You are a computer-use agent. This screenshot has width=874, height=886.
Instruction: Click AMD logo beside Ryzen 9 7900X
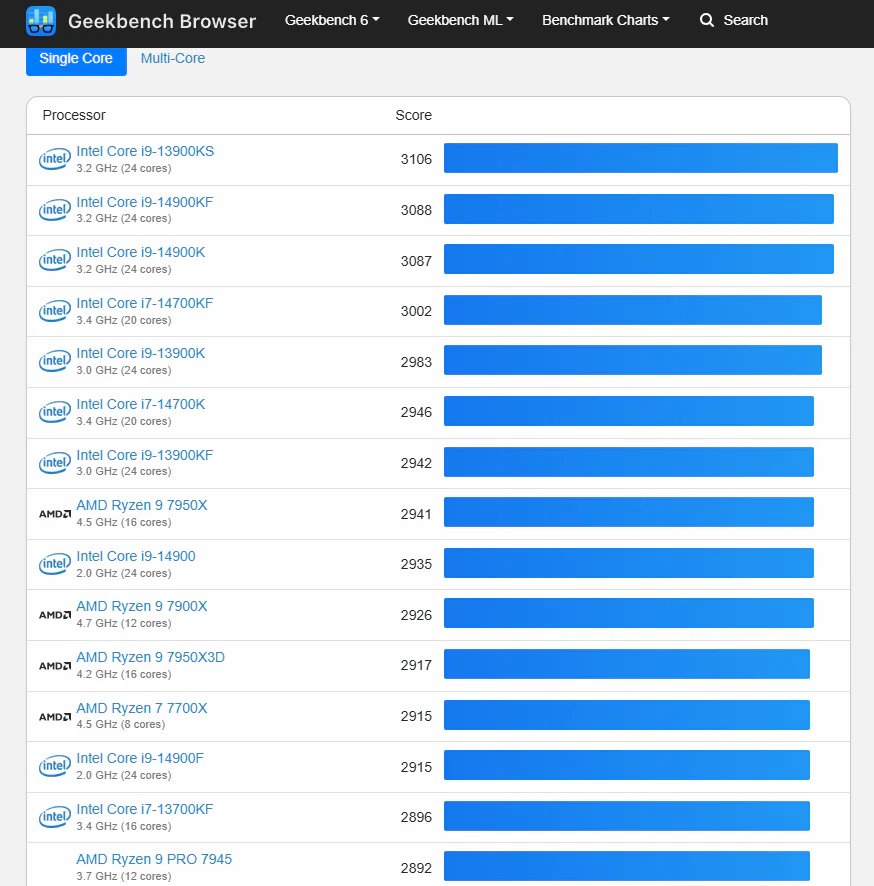click(x=55, y=615)
